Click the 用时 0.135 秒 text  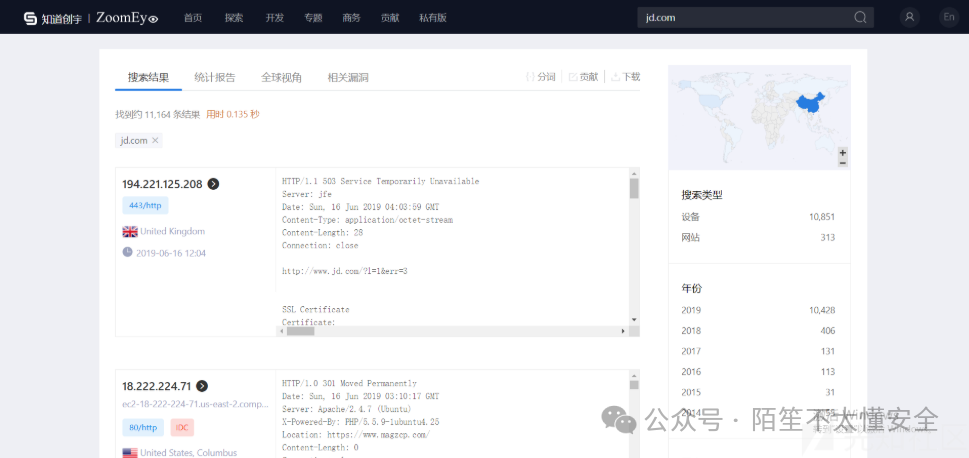pyautogui.click(x=233, y=114)
